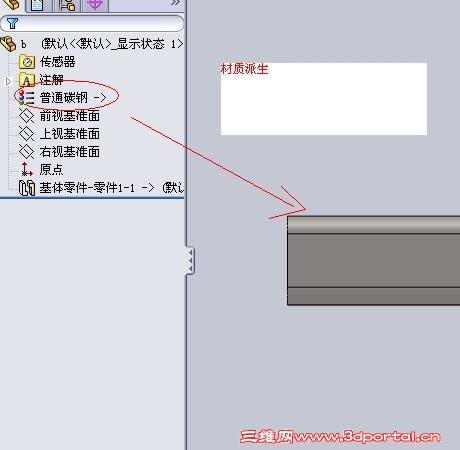Select the 传感器 folder icon
Screen dimensions: 460x450
point(27,62)
